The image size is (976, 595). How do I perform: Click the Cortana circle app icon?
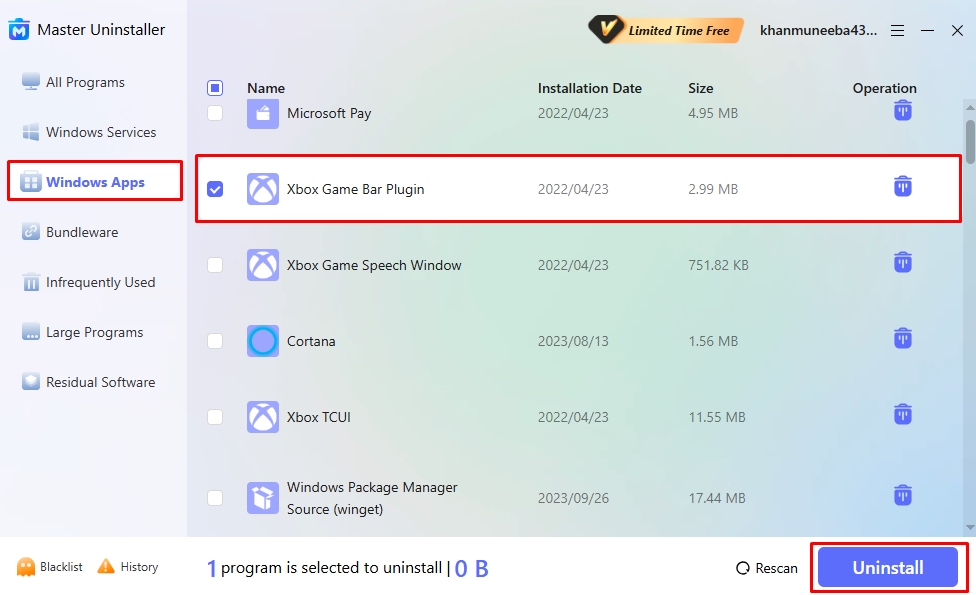pyautogui.click(x=263, y=341)
